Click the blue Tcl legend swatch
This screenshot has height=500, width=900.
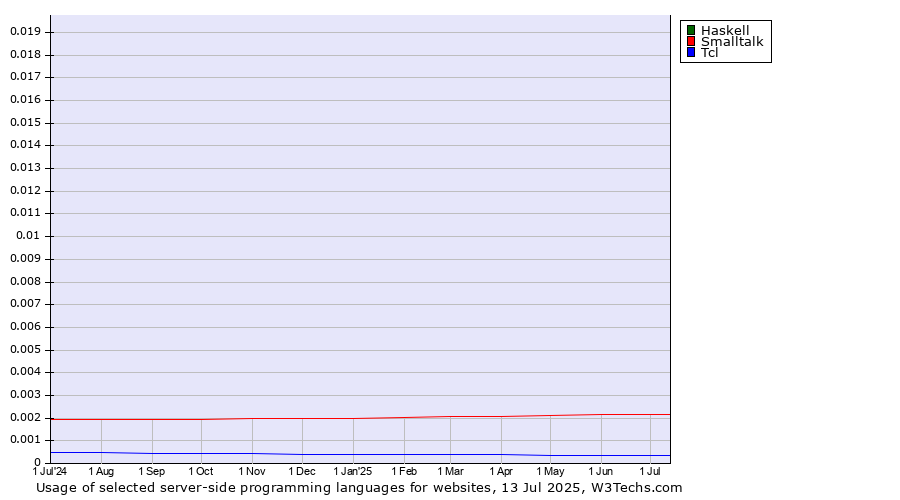click(691, 52)
